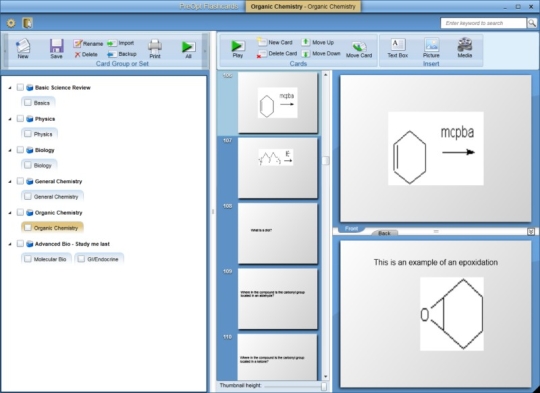Check the General Chemistry set checkbox
Screen dimensions: 540x393
point(28,197)
